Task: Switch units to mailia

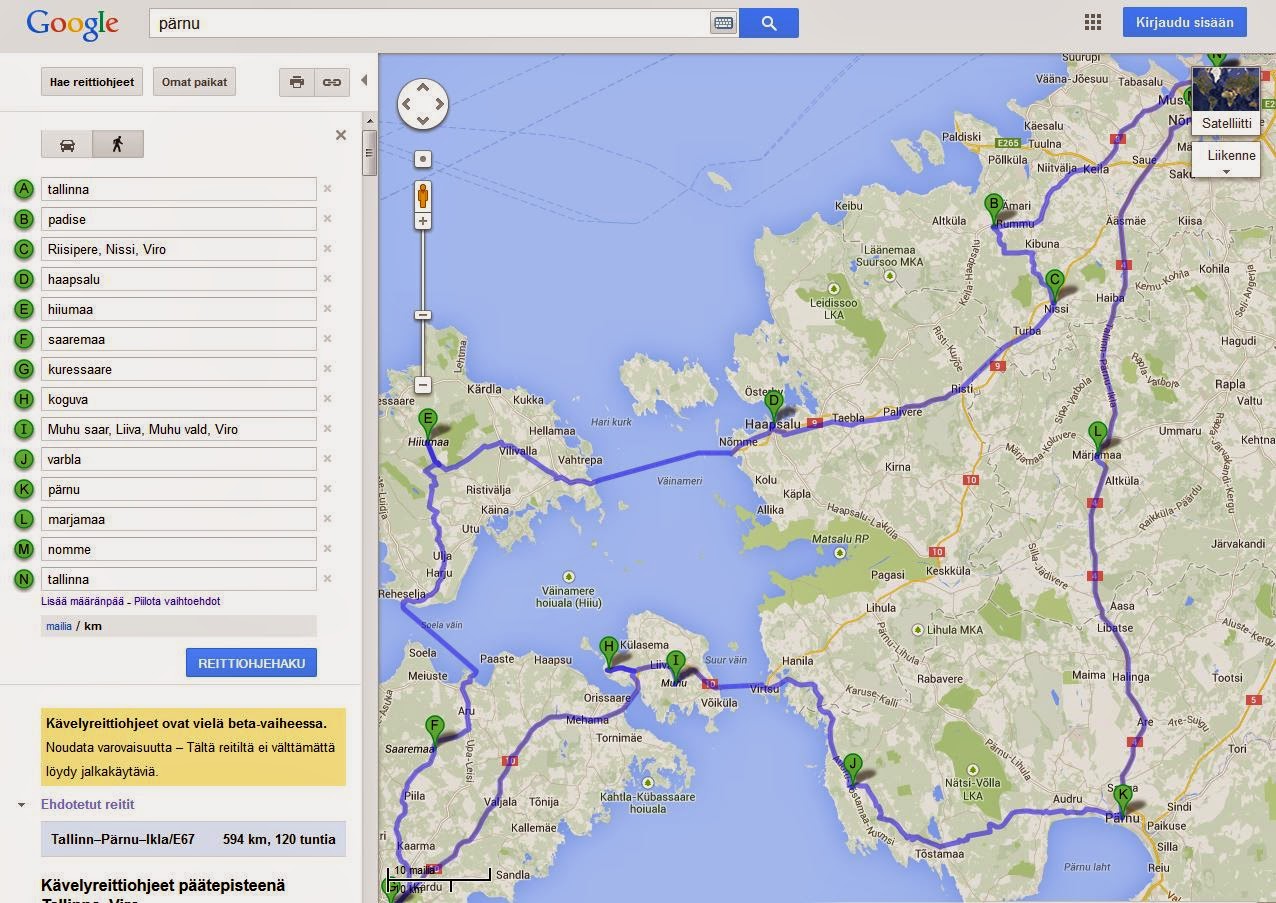Action: [59, 626]
